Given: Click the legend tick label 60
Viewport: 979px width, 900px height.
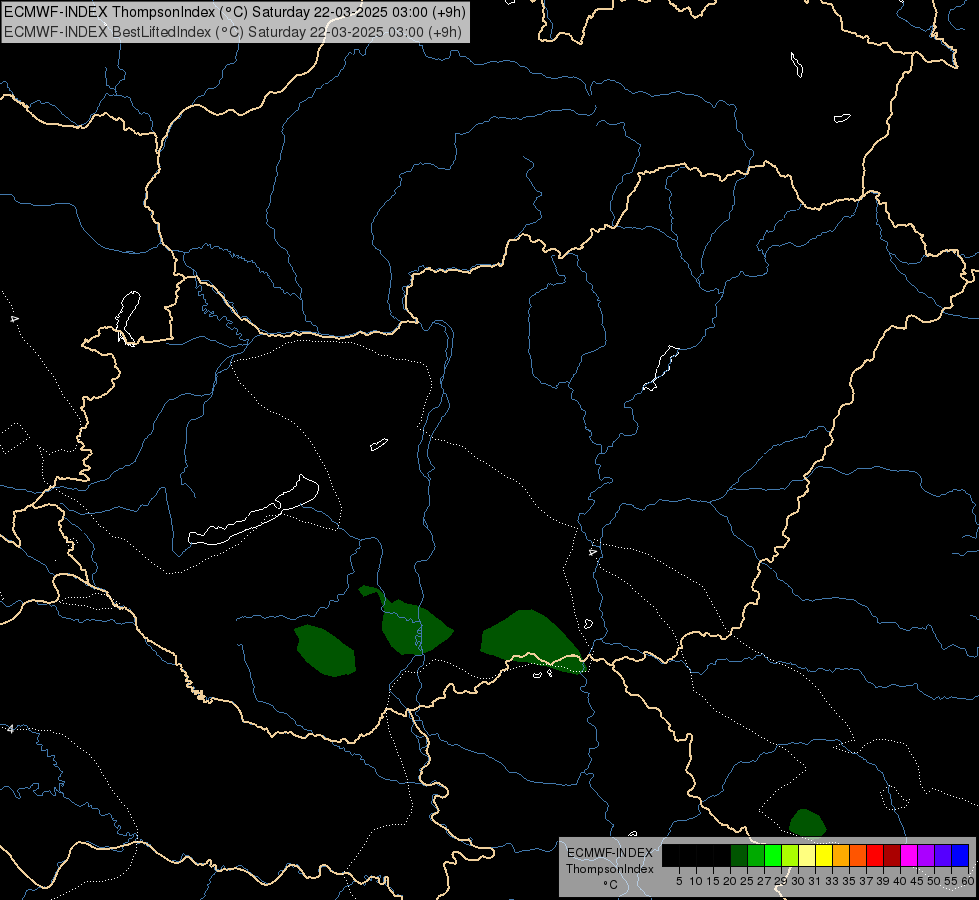Looking at the screenshot, I should click(968, 881).
